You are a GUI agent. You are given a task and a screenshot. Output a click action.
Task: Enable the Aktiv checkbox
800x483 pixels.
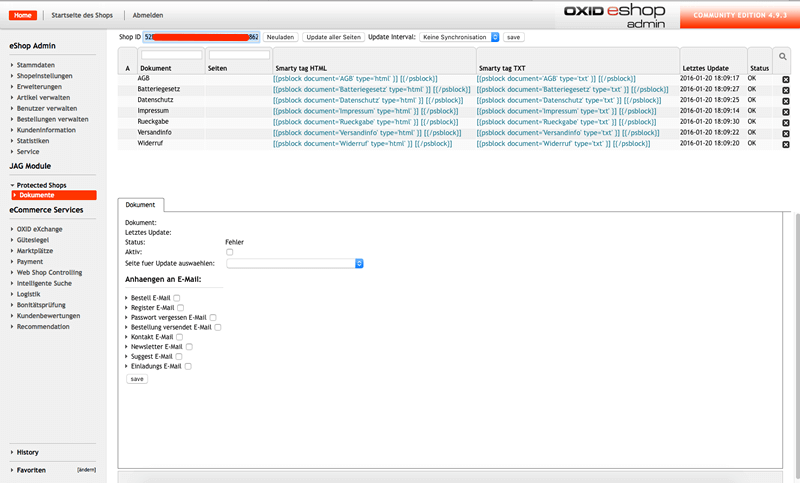(x=230, y=252)
